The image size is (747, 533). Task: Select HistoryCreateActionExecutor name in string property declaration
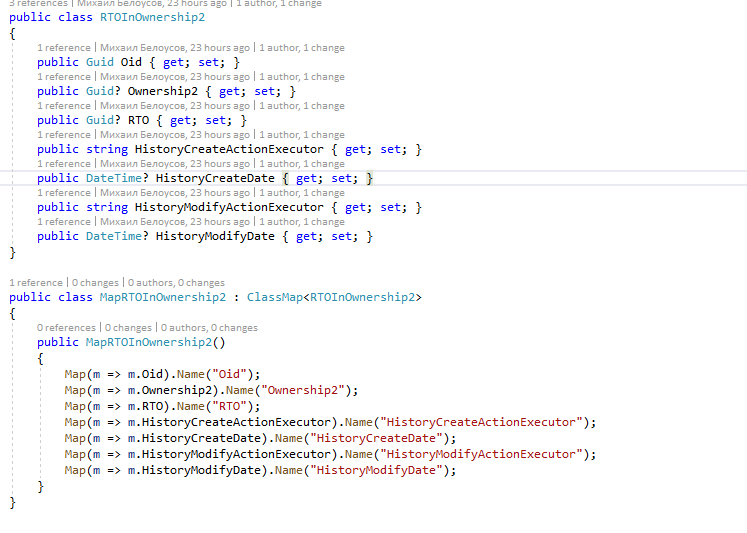click(229, 150)
